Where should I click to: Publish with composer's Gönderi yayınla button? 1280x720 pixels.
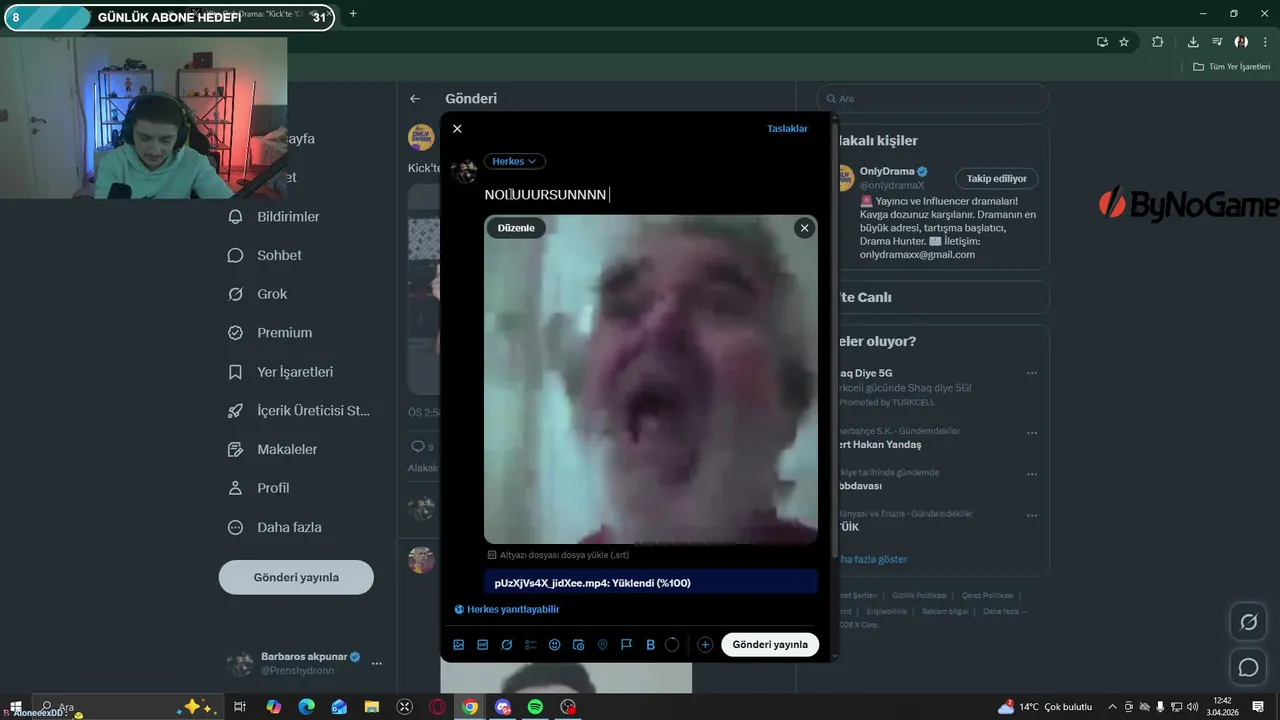tap(770, 645)
